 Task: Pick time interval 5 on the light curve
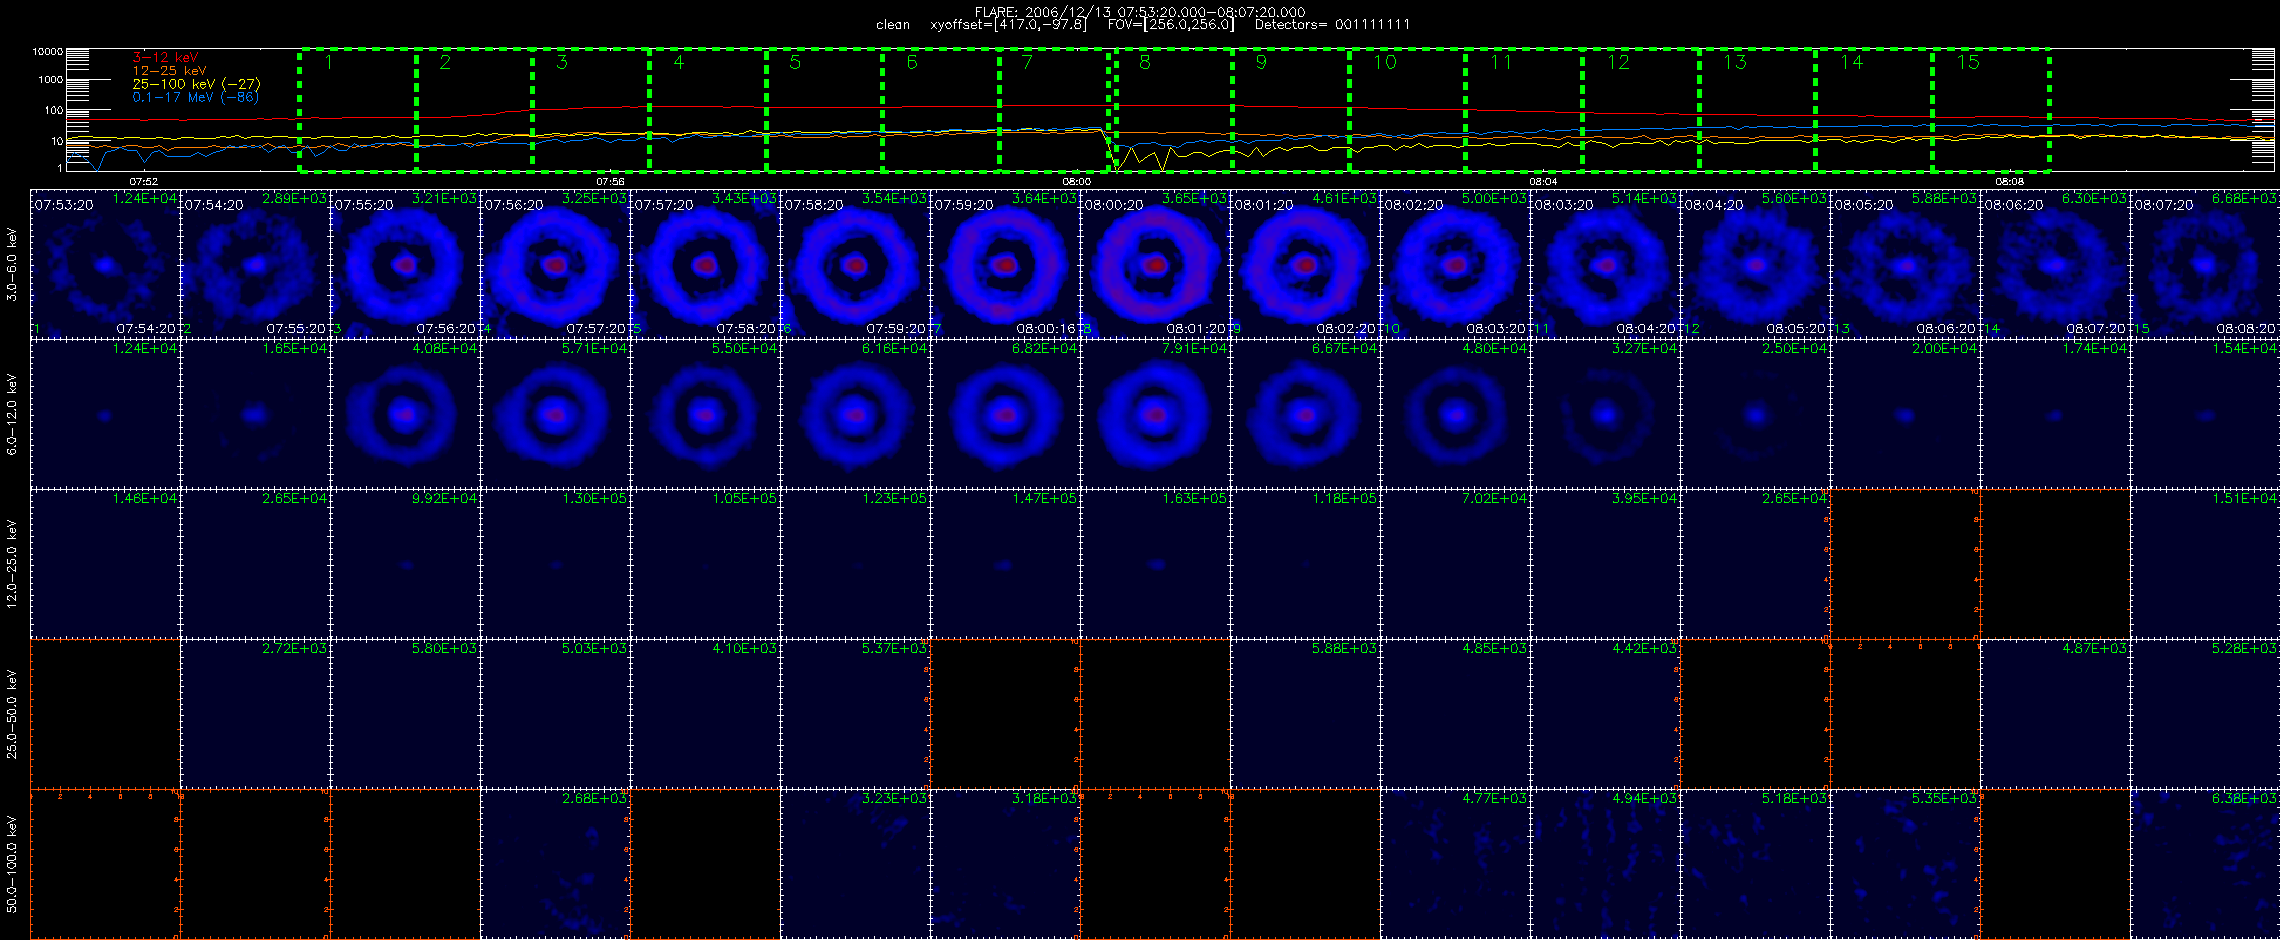tap(824, 110)
